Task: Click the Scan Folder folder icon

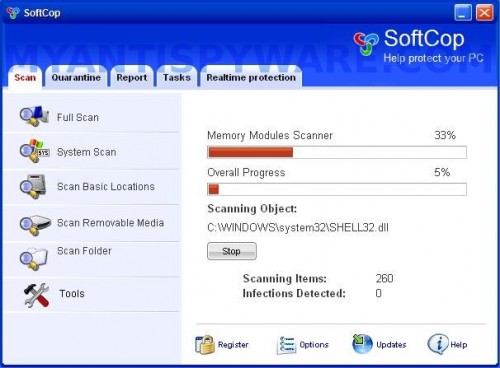Action: 34,258
